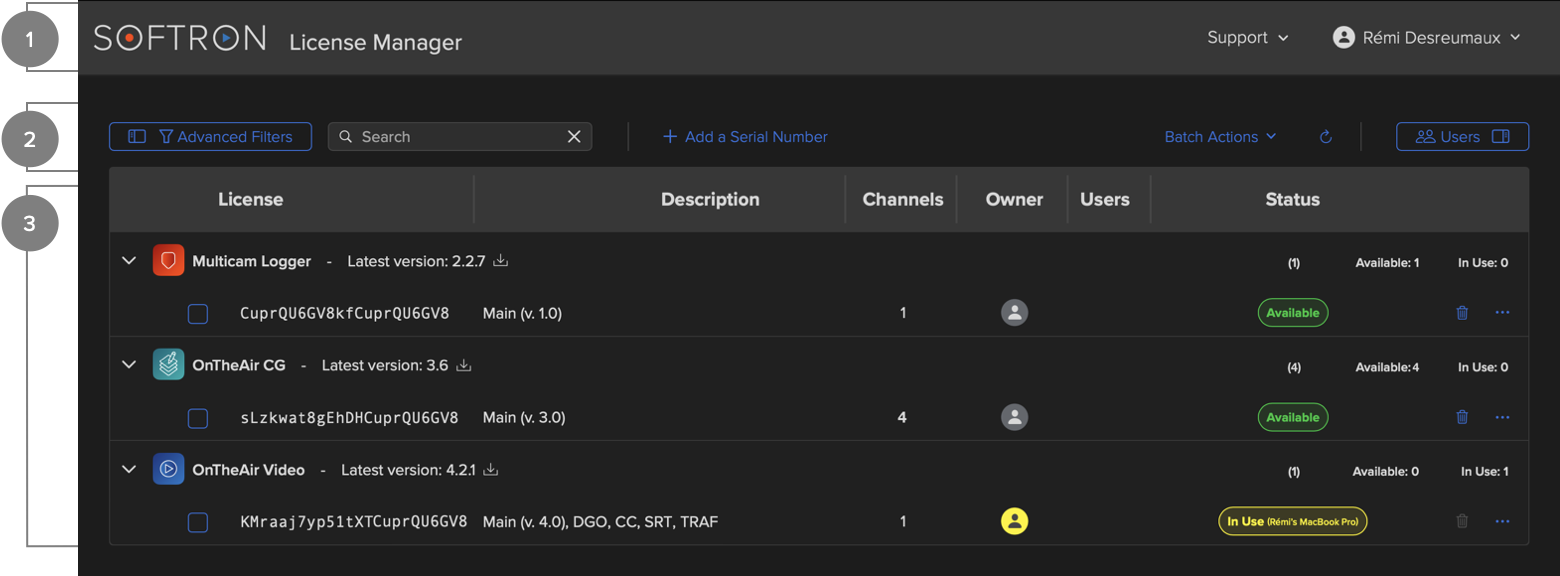Screen dimensions: 1560x576
Task: Sort by the Status column header
Action: 1293,200
